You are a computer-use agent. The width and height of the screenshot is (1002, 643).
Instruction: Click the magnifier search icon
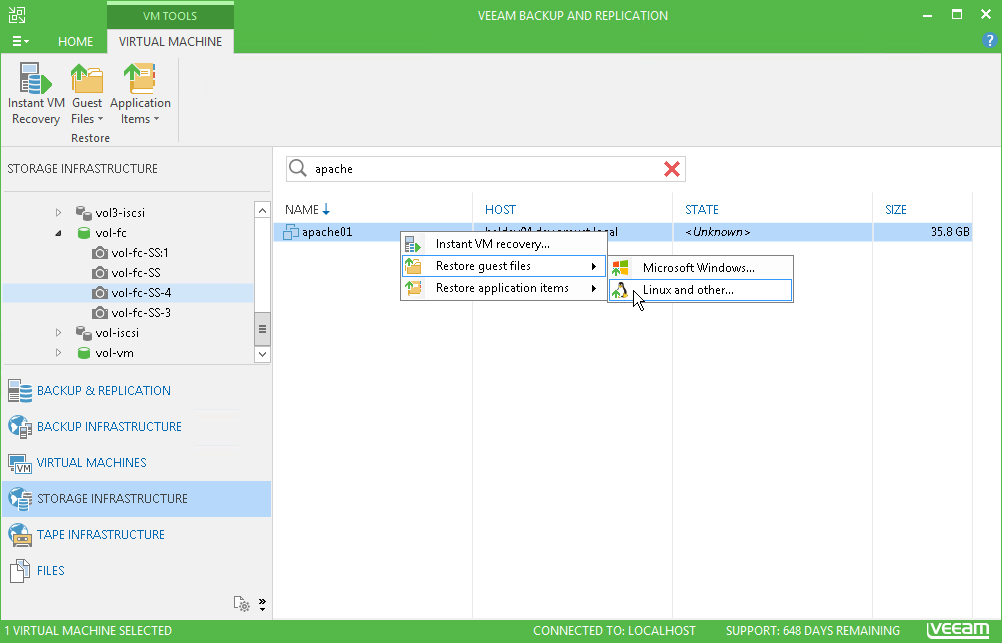tap(298, 168)
